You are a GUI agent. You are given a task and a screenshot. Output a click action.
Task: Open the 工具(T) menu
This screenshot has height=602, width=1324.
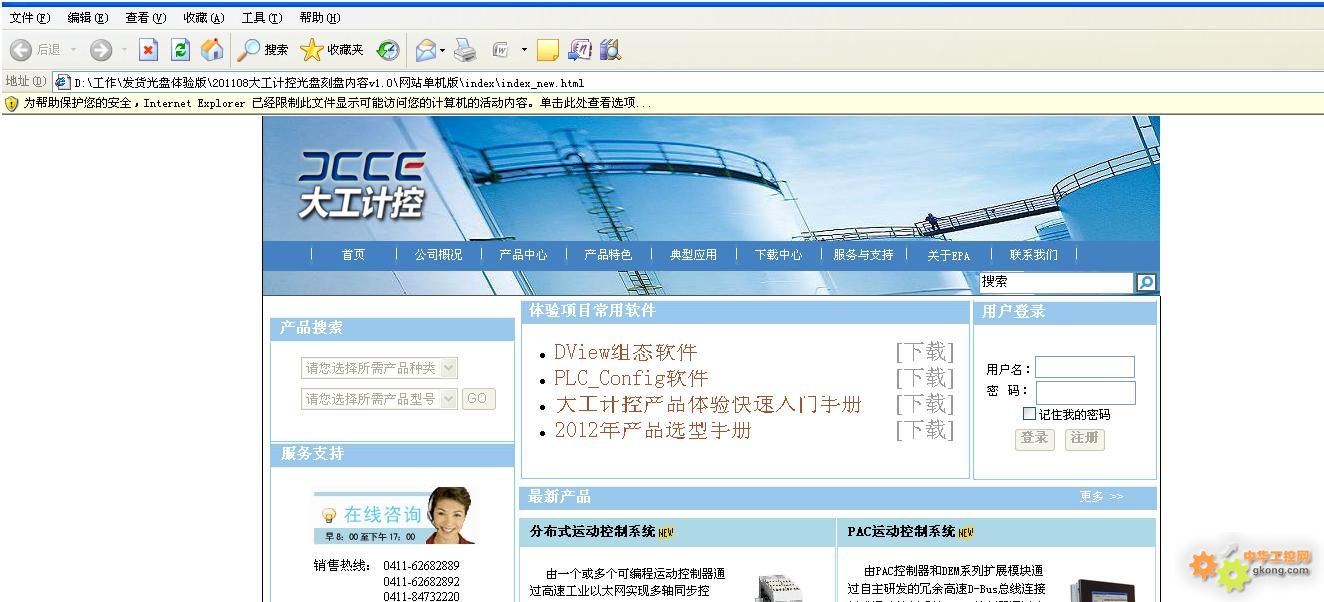pyautogui.click(x=261, y=18)
